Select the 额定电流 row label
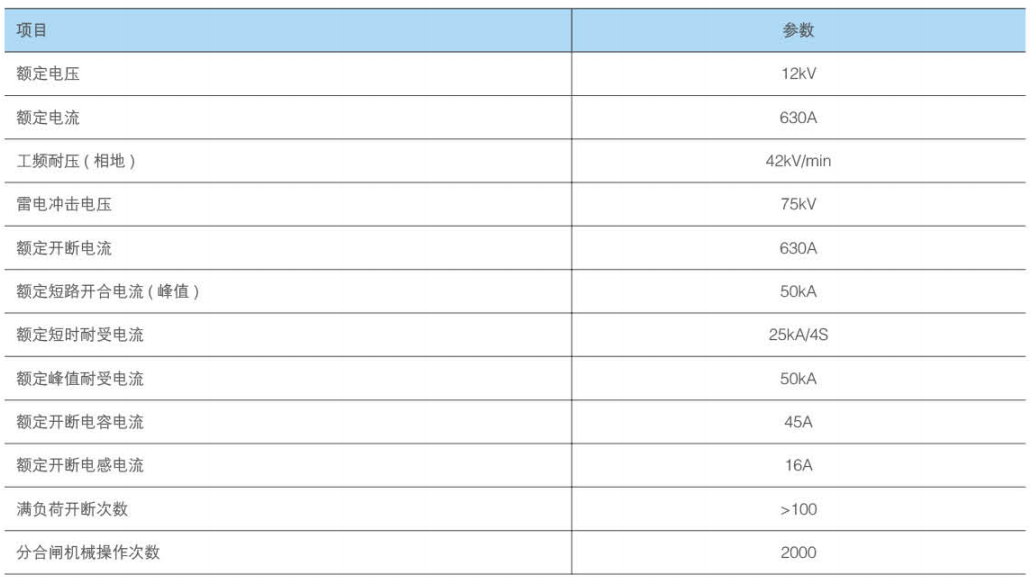The height and width of the screenshot is (582, 1030). 48,118
